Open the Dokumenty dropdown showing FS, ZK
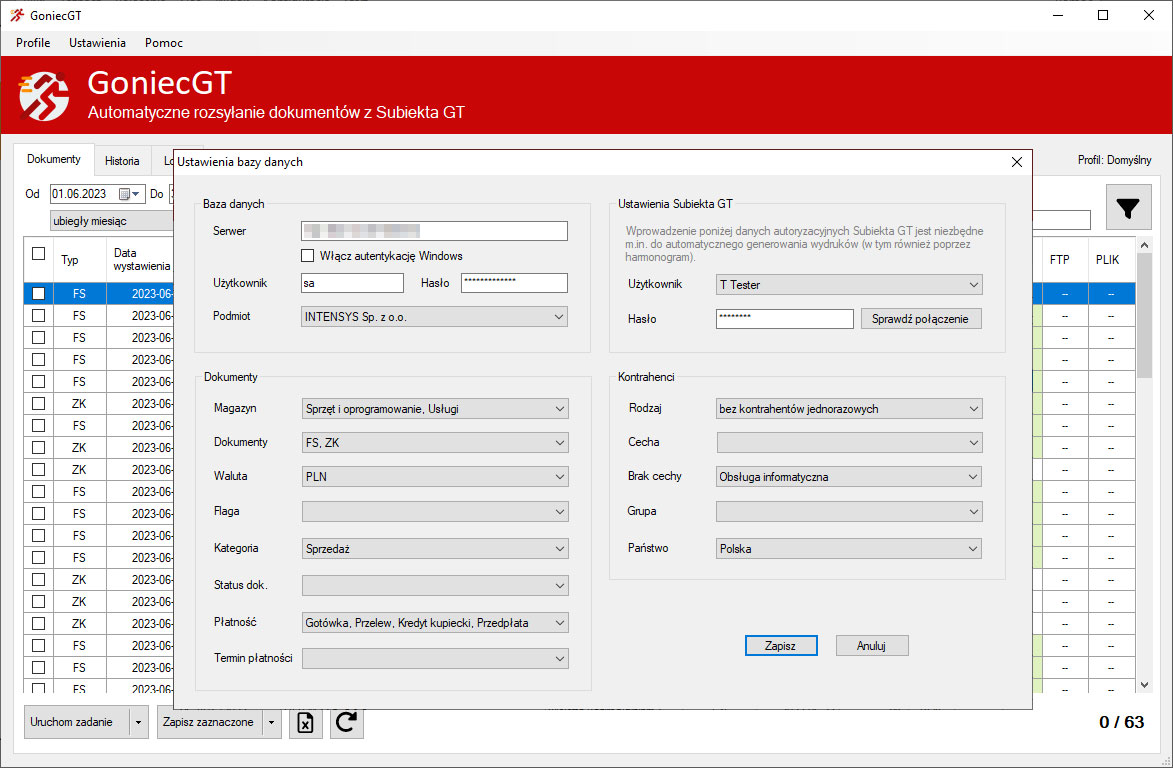 (435, 443)
